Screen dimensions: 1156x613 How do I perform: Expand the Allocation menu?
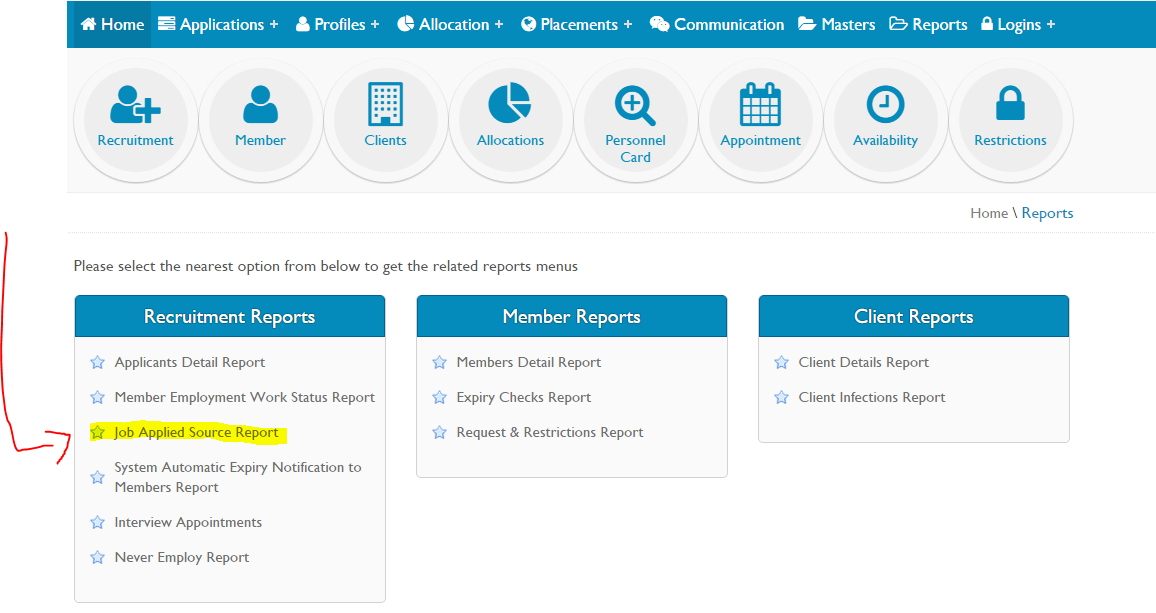pyautogui.click(x=450, y=24)
